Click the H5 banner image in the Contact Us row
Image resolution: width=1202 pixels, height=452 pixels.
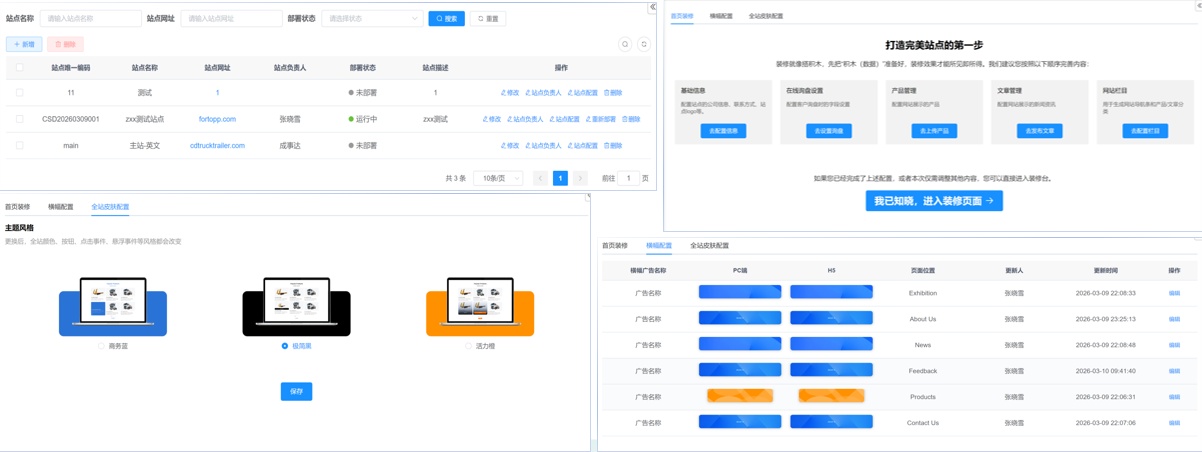point(831,423)
